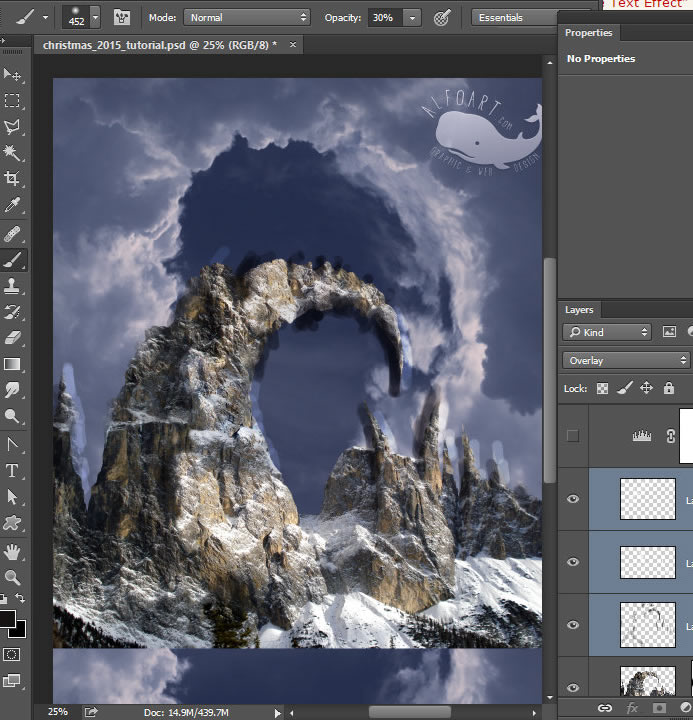693x720 pixels.
Task: Select the Hand tool
Action: coord(13,551)
